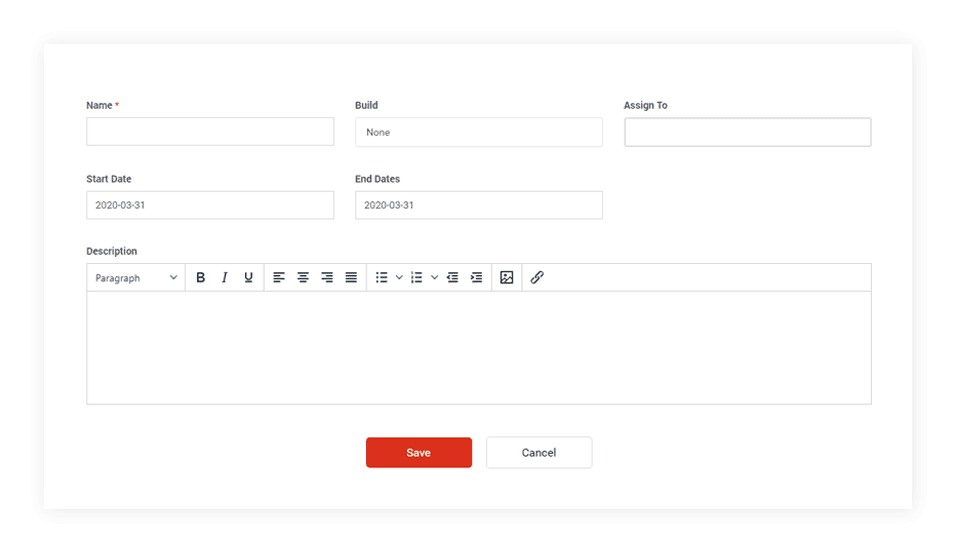
Task: Click the Build label
Action: tap(366, 105)
